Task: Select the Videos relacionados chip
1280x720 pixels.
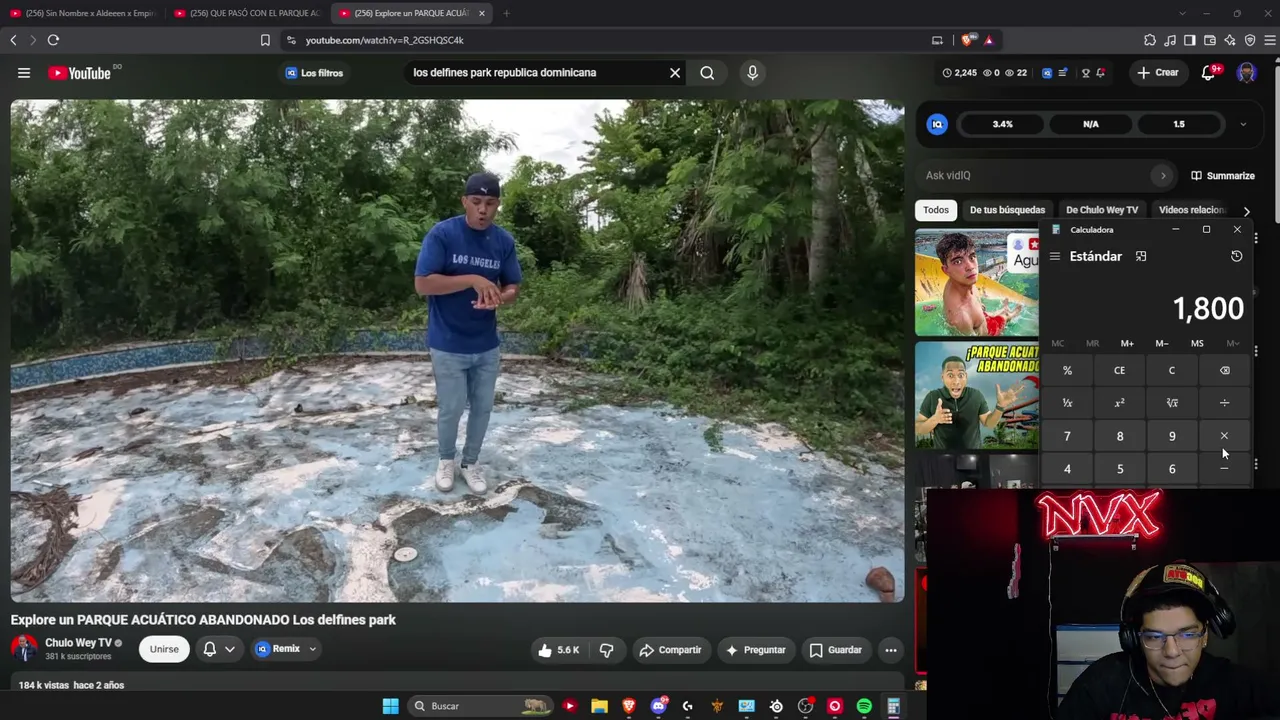Action: (x=1191, y=210)
